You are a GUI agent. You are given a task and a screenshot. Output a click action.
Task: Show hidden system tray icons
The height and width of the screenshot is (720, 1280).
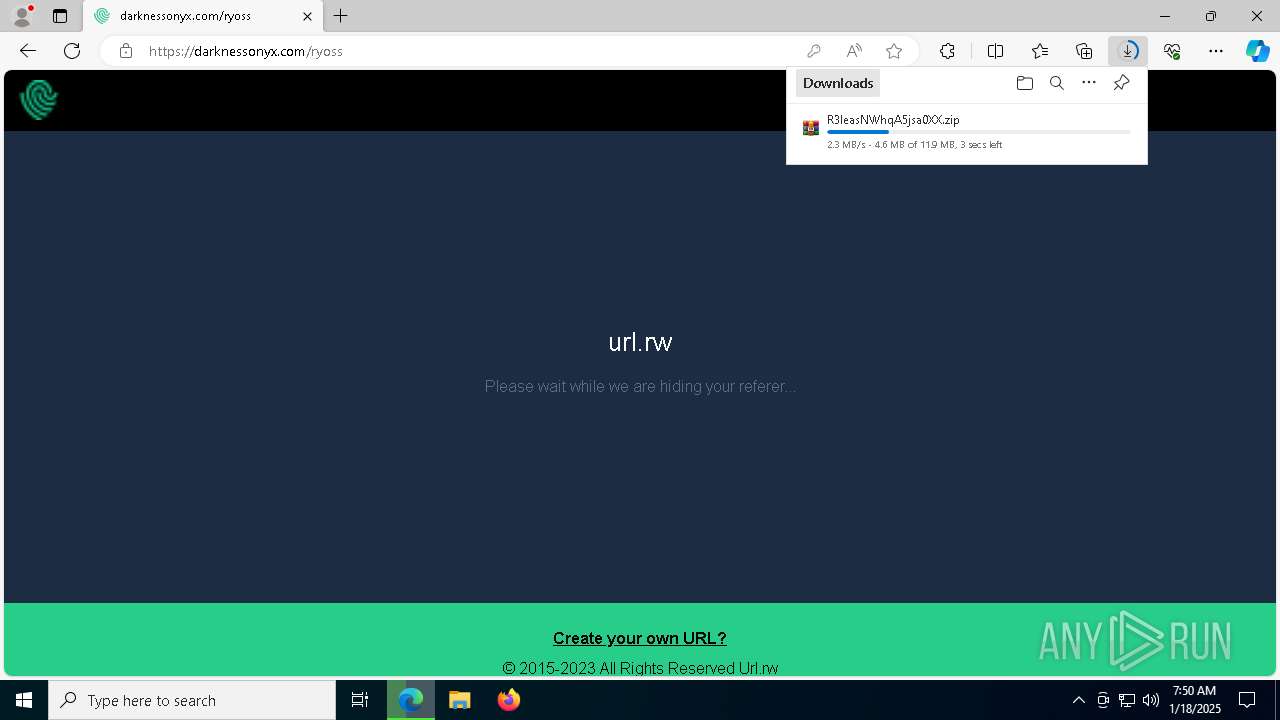1078,700
